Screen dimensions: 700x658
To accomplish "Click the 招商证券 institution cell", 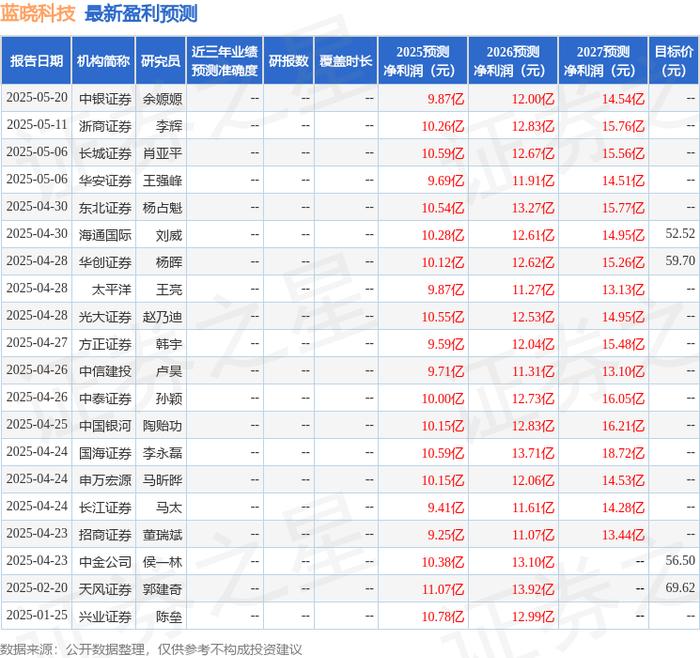I will [105, 534].
